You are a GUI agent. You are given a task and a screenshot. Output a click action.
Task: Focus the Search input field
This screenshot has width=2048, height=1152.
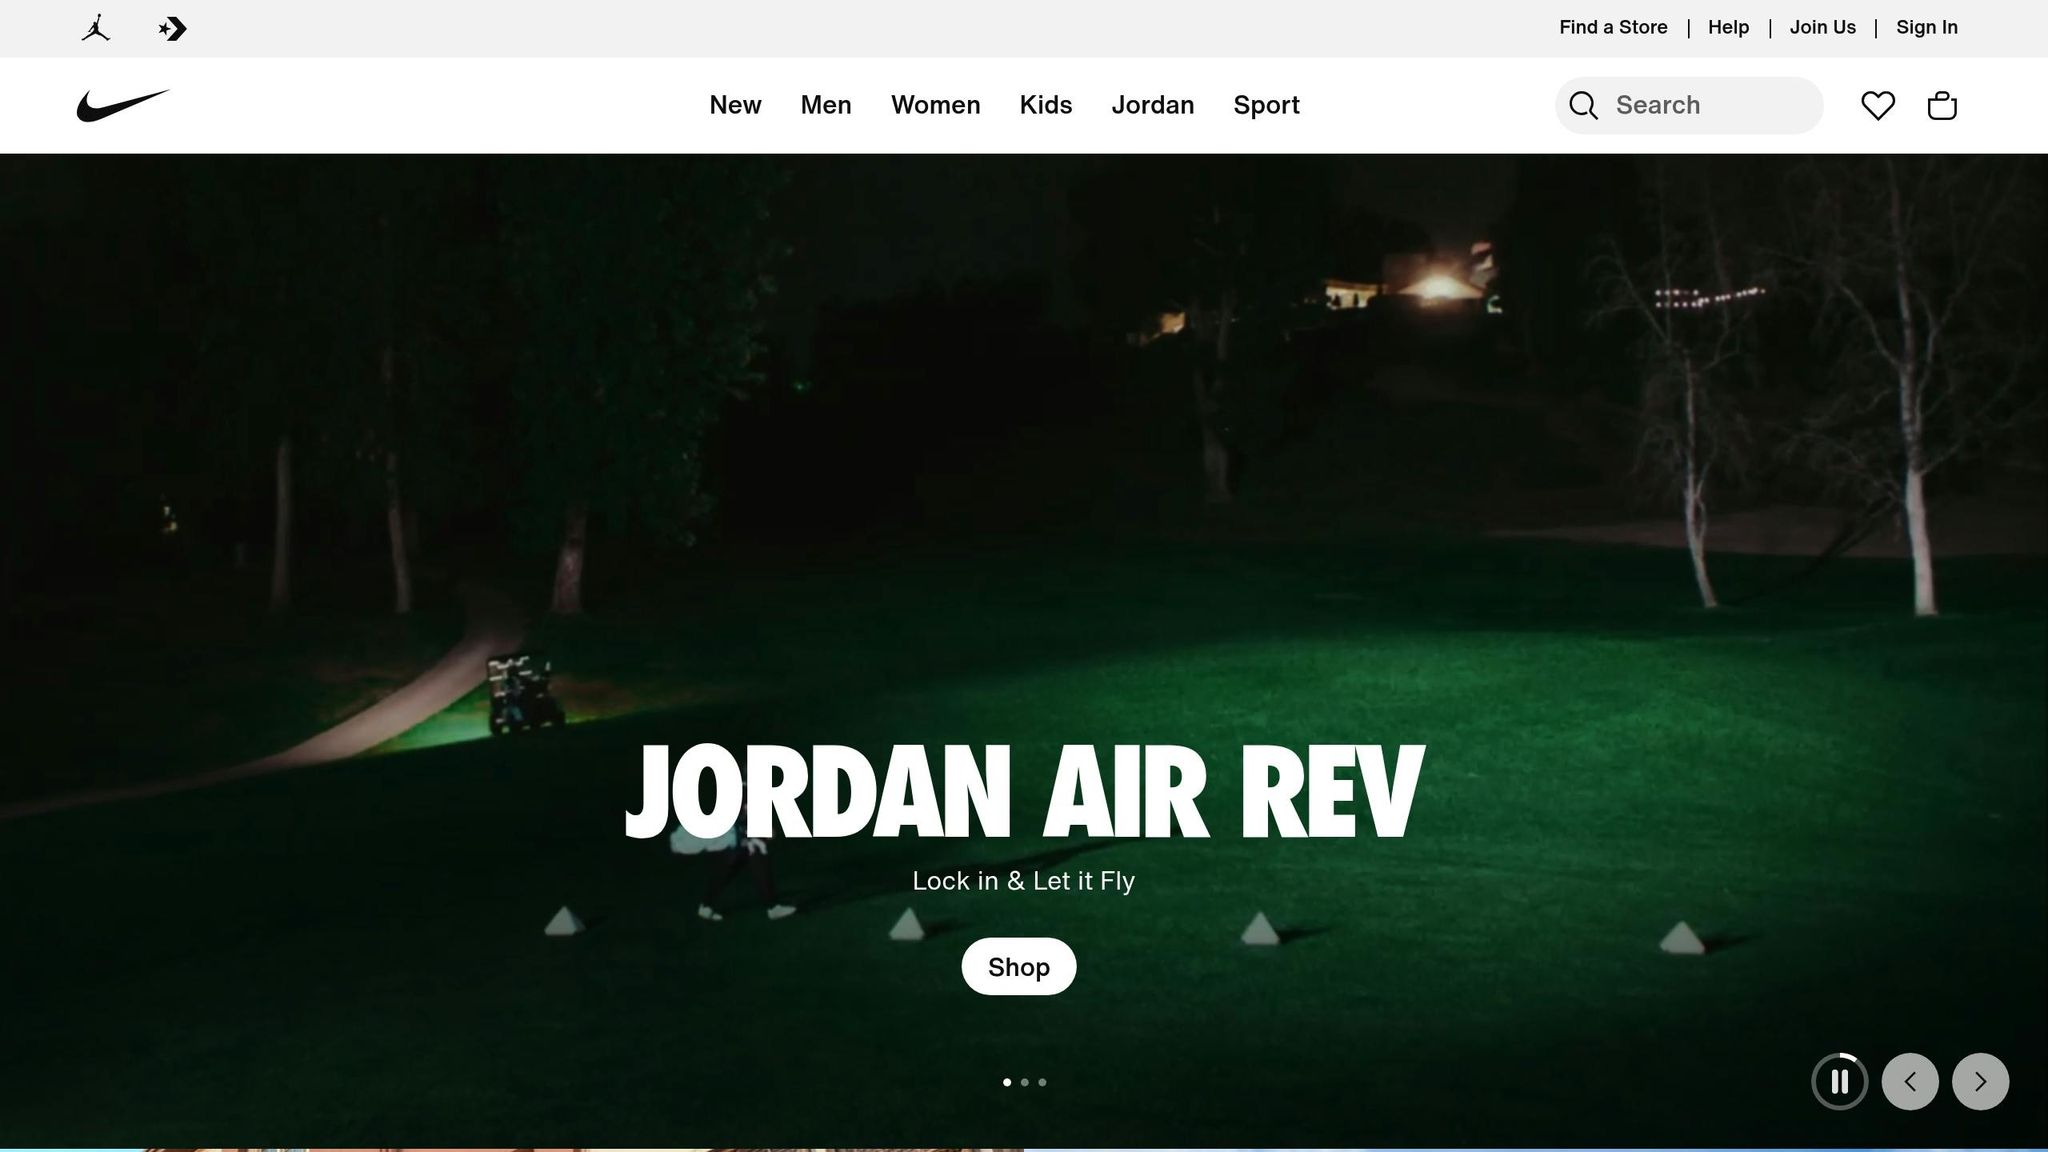point(1689,105)
